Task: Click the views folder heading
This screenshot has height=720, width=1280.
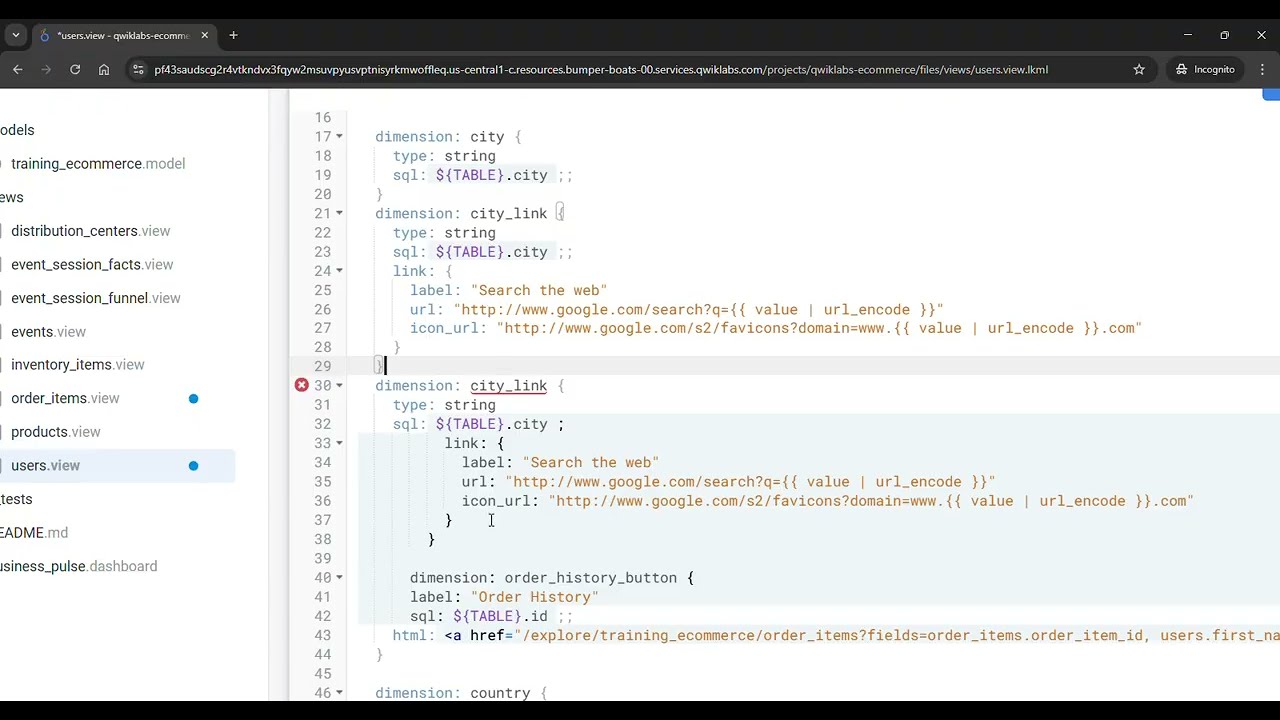Action: click(x=12, y=197)
